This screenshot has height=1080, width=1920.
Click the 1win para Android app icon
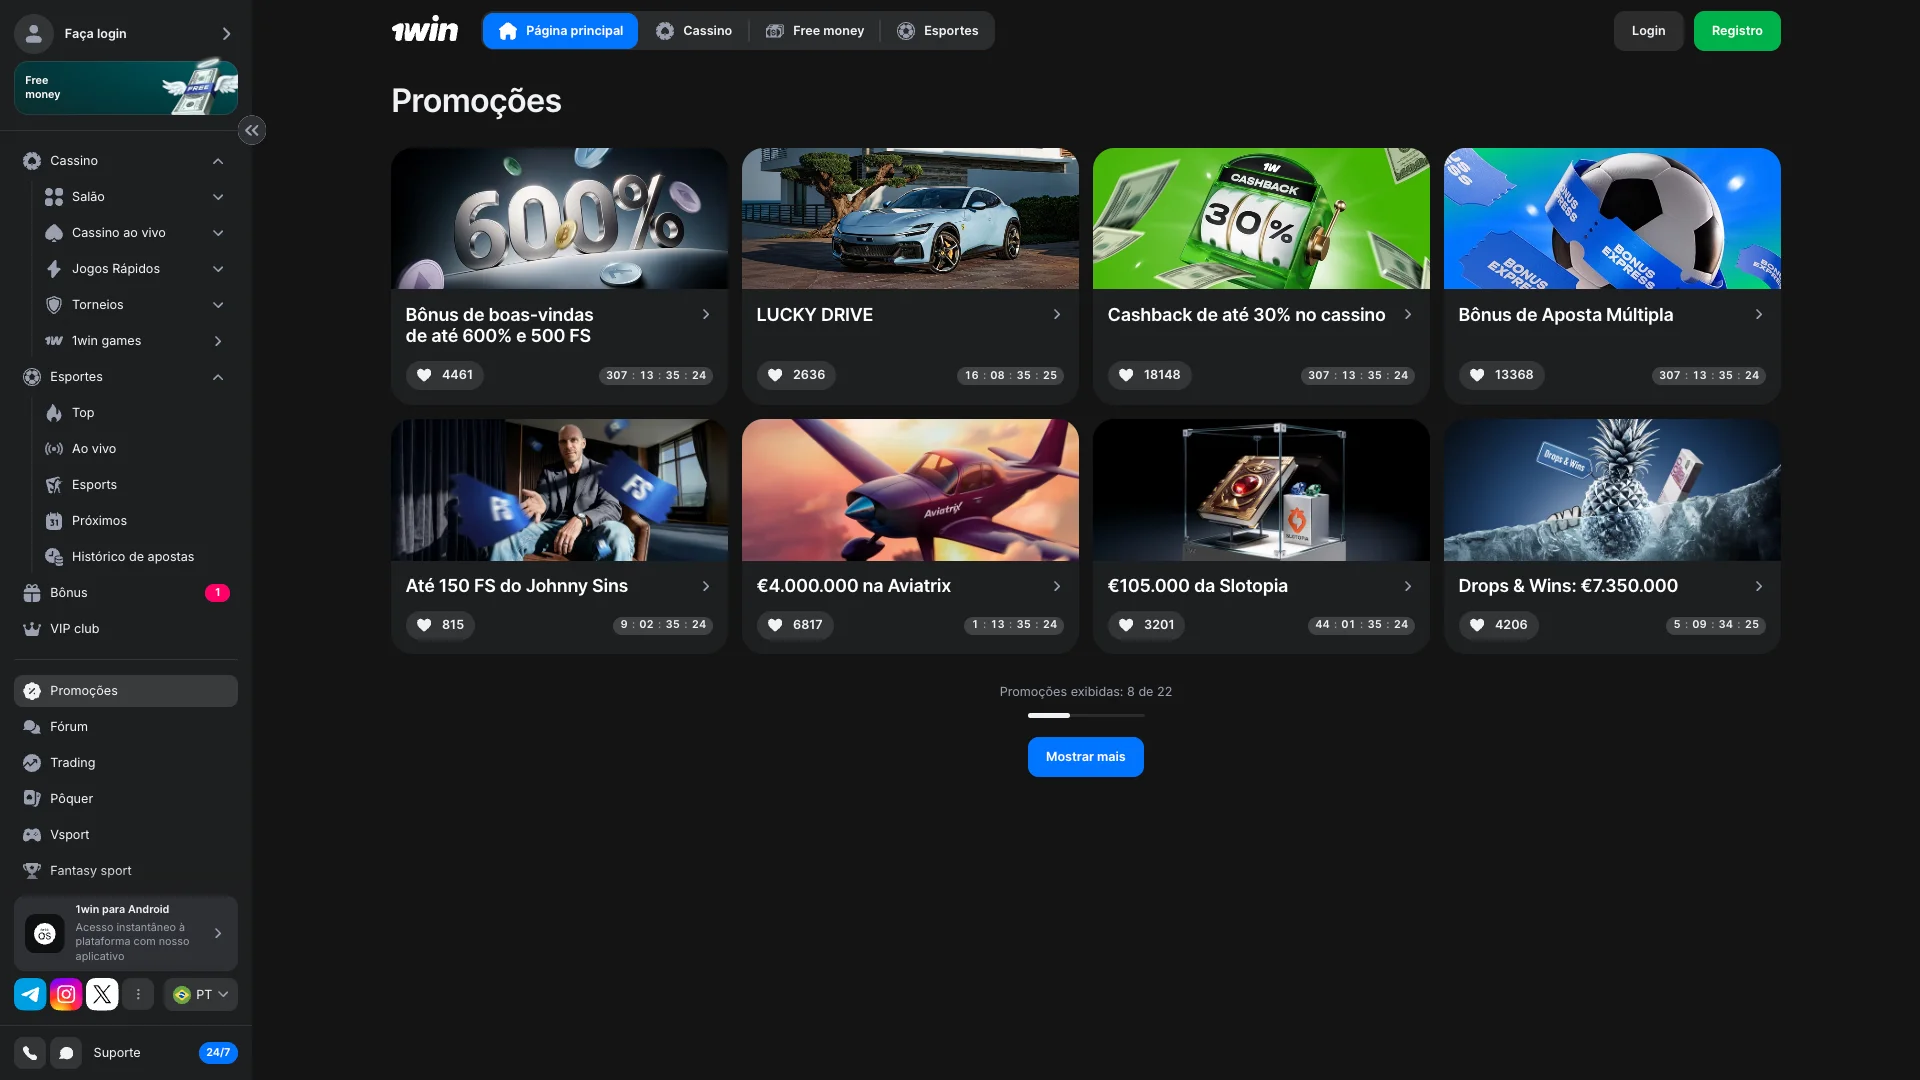pos(43,933)
